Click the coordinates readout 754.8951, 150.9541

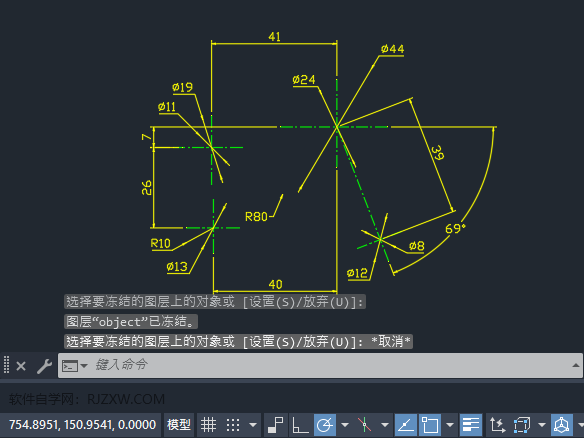click(x=82, y=425)
